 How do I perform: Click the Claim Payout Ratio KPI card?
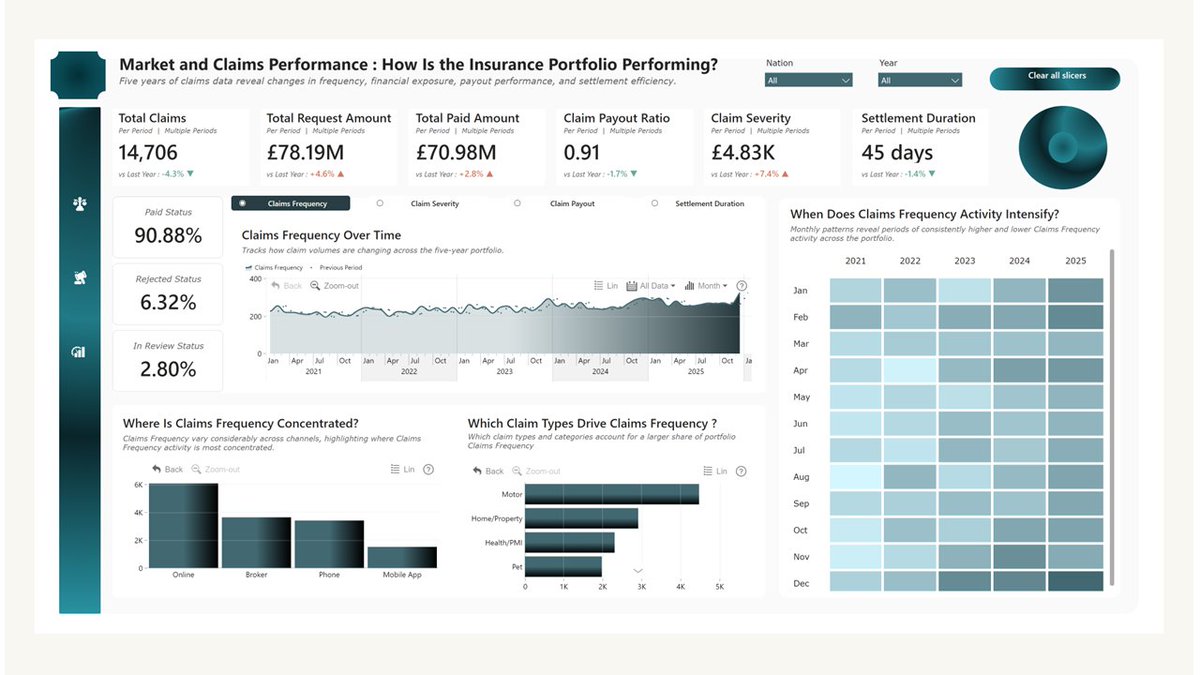tap(625, 147)
